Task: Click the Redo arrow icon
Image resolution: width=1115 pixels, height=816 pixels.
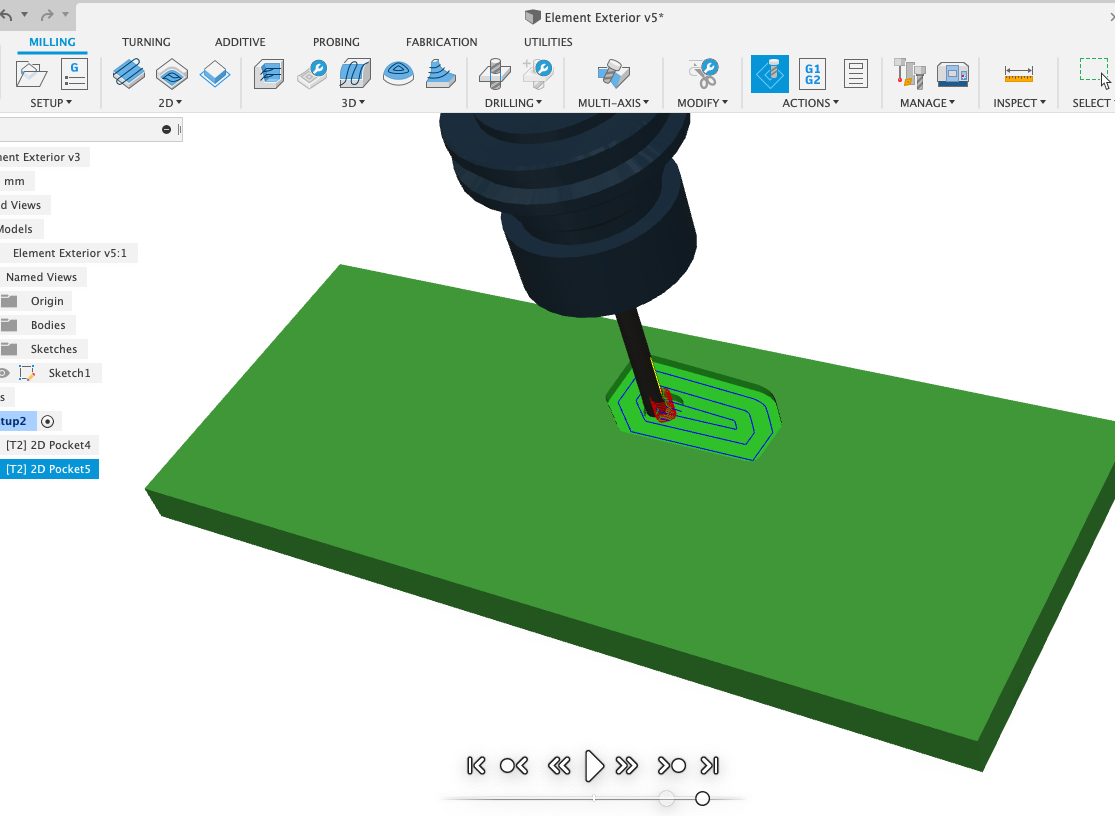Action: (x=47, y=14)
